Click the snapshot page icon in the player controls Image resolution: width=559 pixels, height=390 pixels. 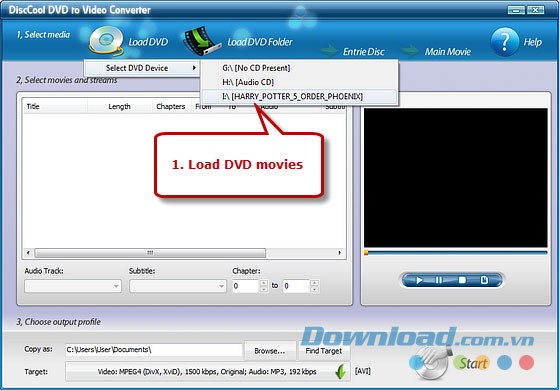pos(484,280)
